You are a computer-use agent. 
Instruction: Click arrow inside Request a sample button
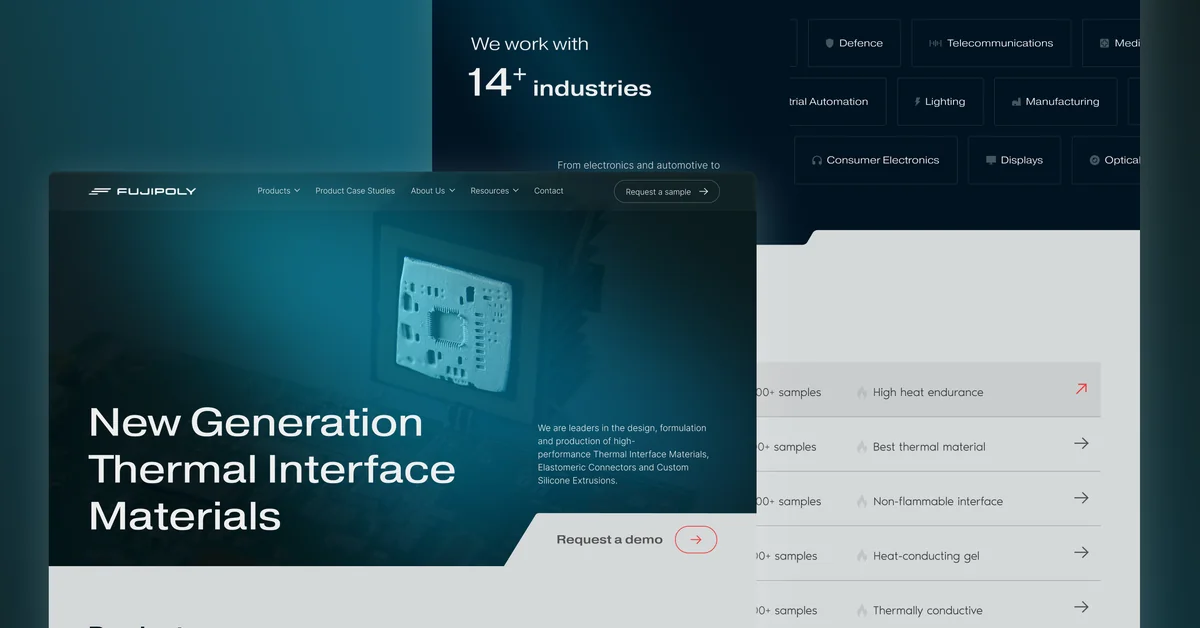coord(704,191)
